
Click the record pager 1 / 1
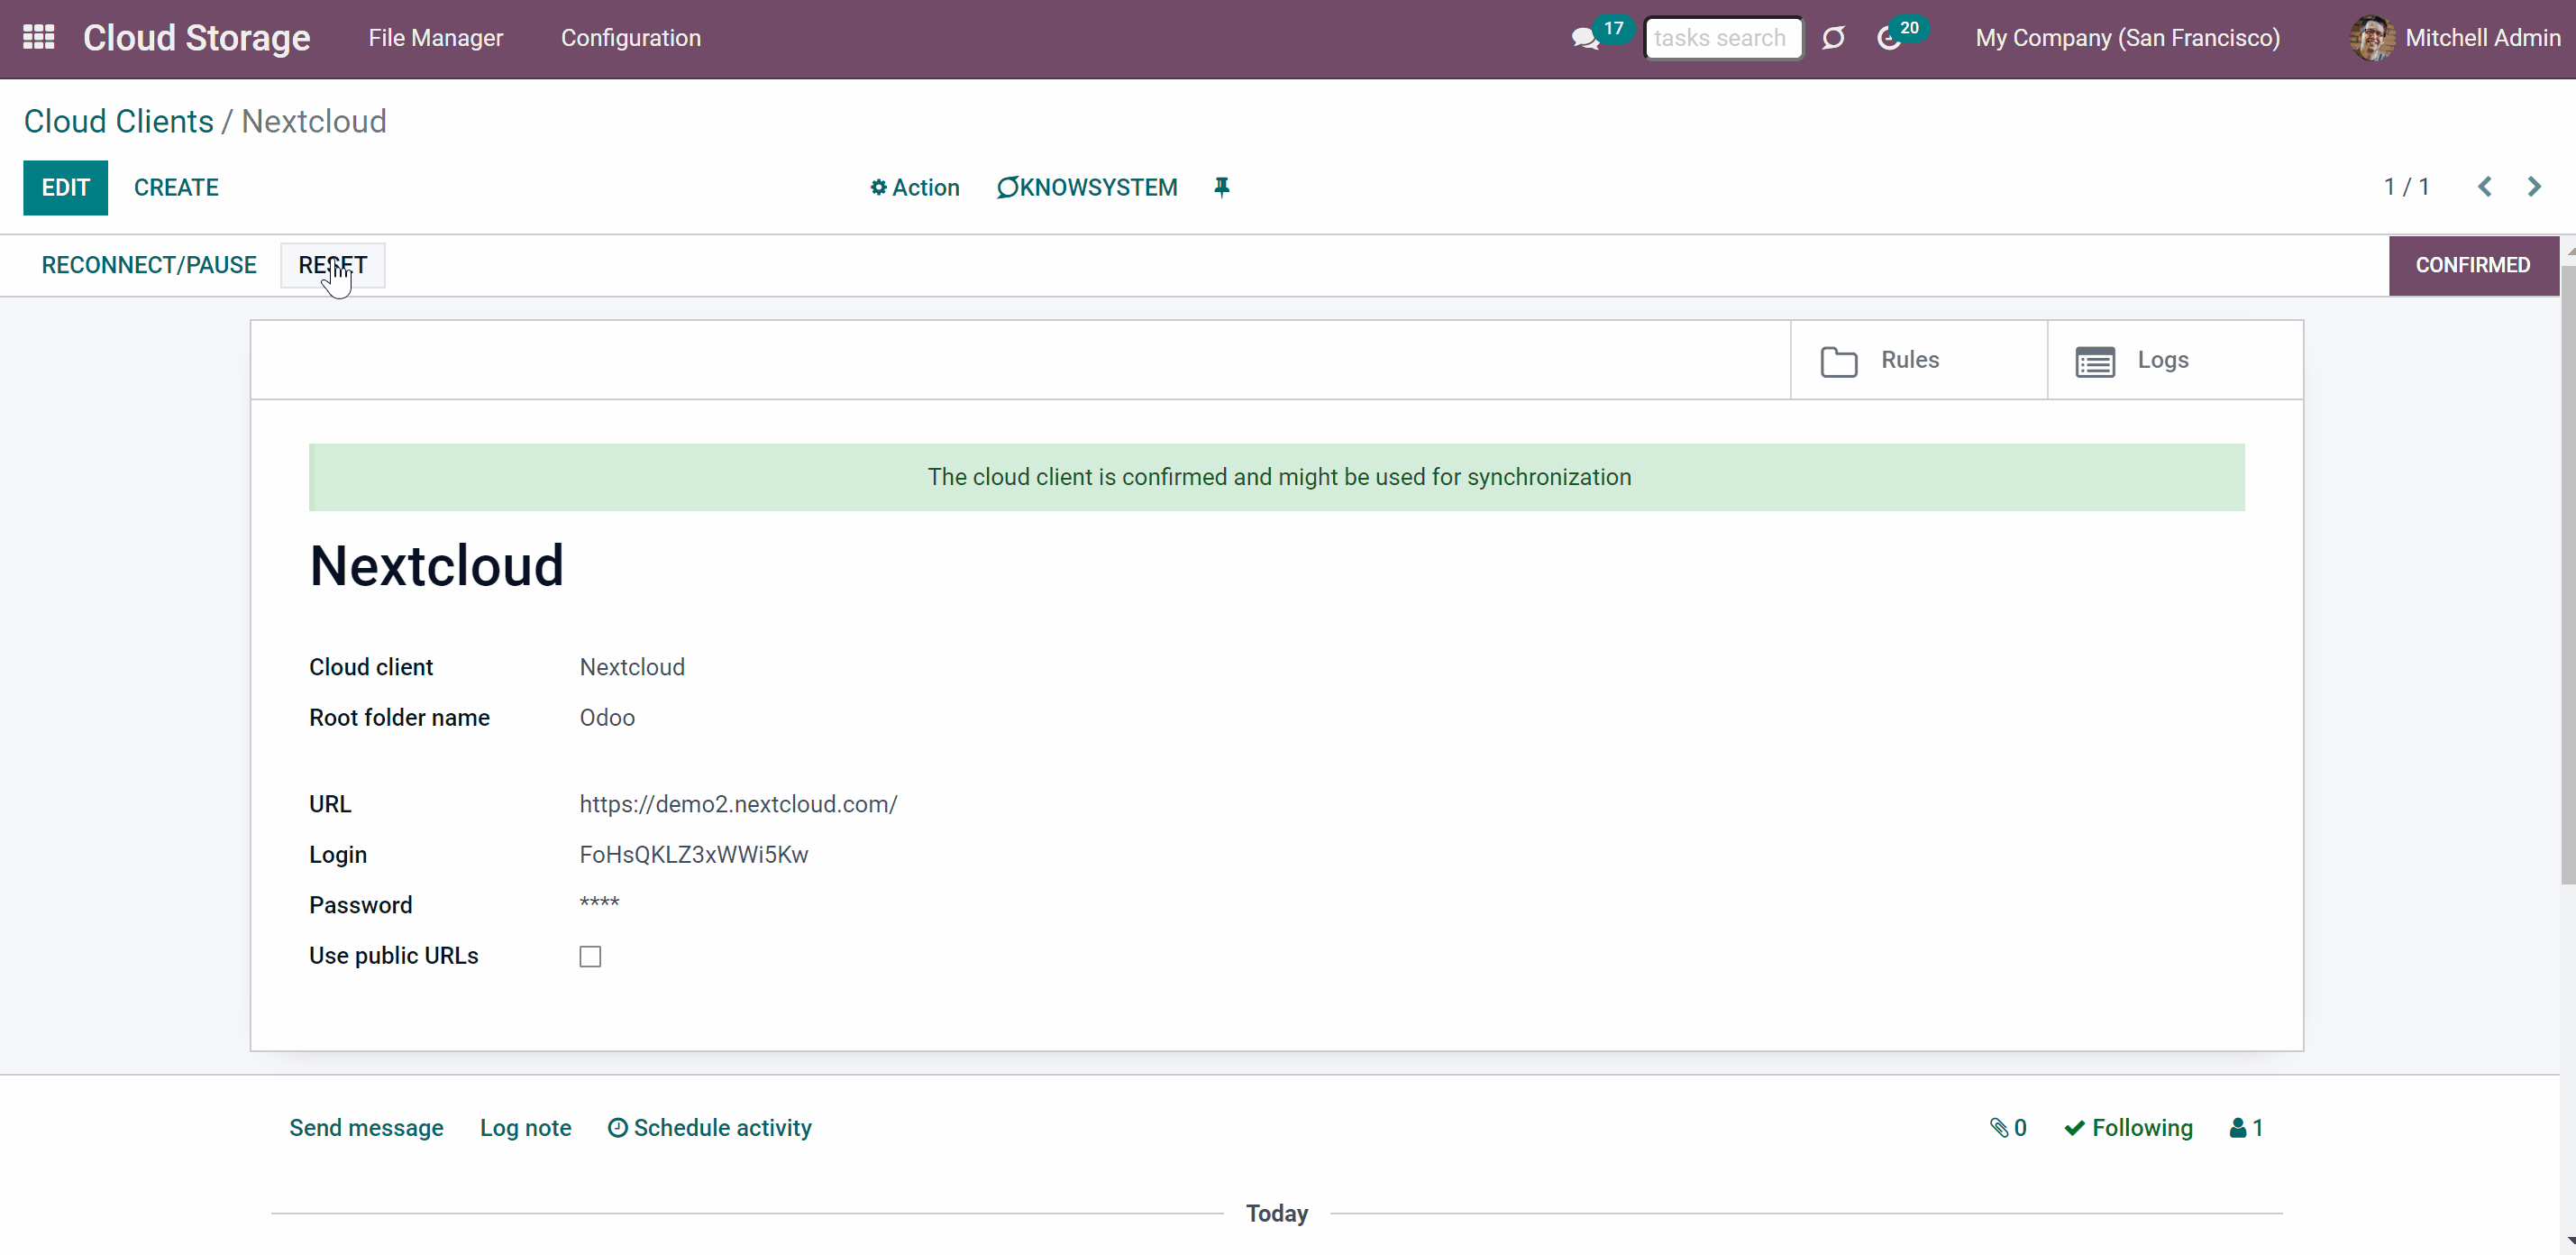2406,187
